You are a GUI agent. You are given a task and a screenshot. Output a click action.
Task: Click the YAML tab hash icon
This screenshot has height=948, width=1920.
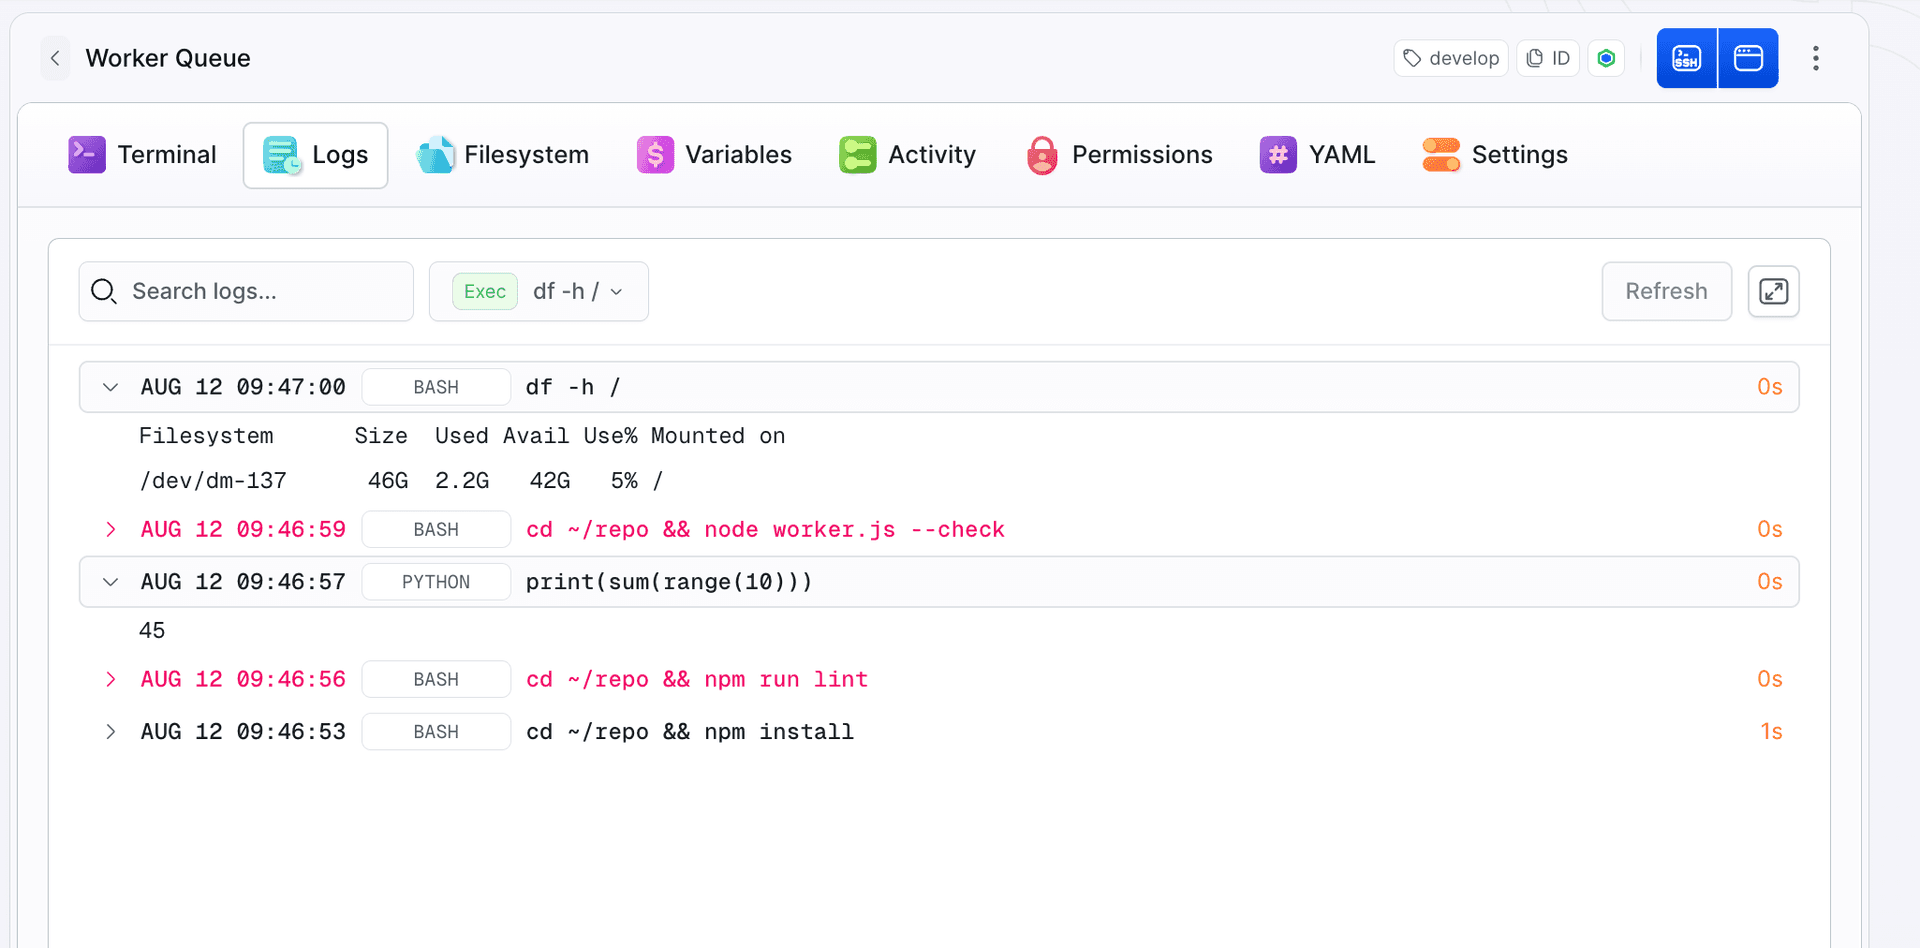(x=1278, y=155)
